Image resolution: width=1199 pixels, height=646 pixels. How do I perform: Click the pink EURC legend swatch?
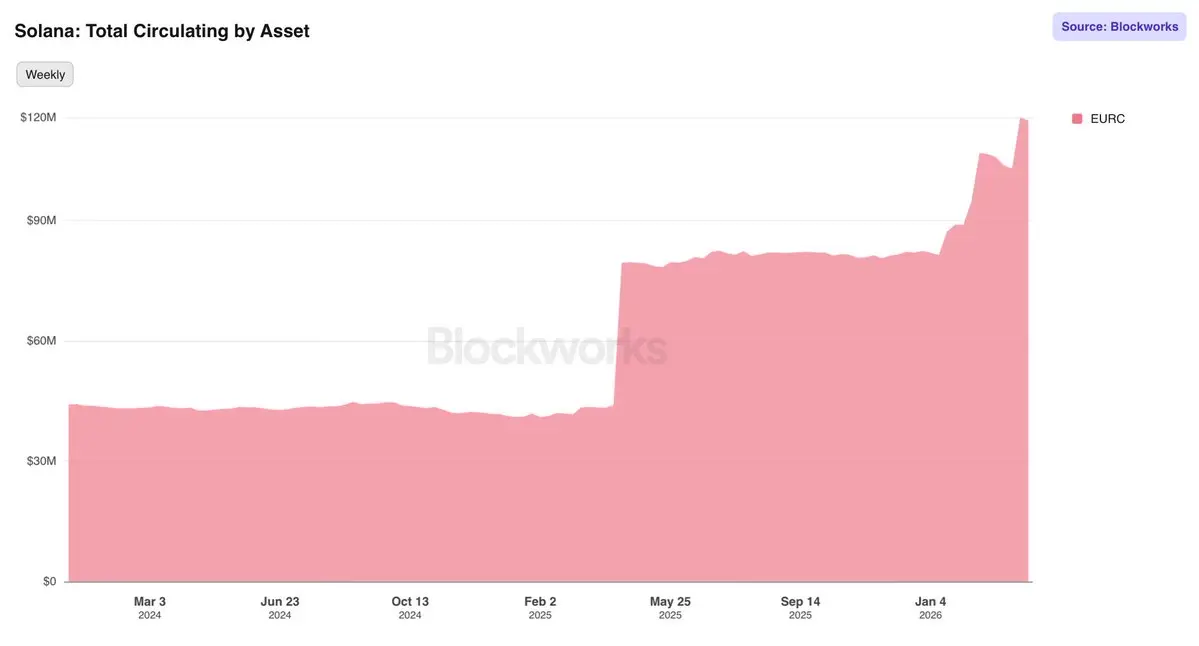[x=1077, y=118]
